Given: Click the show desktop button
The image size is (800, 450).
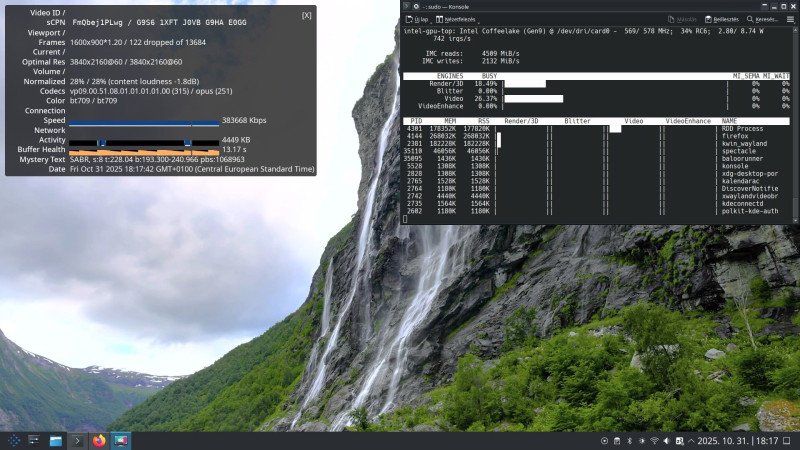Looking at the screenshot, I should tap(787, 441).
